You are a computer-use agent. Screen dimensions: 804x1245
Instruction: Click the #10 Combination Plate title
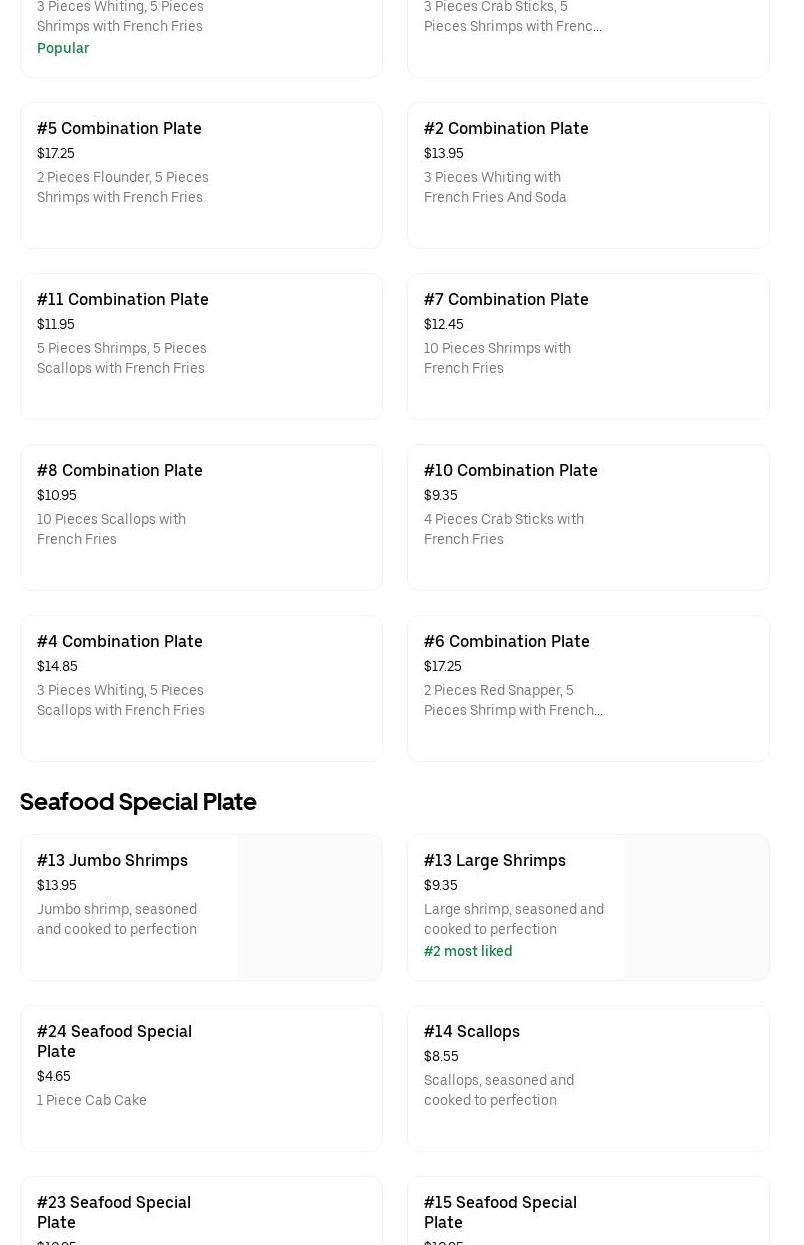tap(510, 470)
